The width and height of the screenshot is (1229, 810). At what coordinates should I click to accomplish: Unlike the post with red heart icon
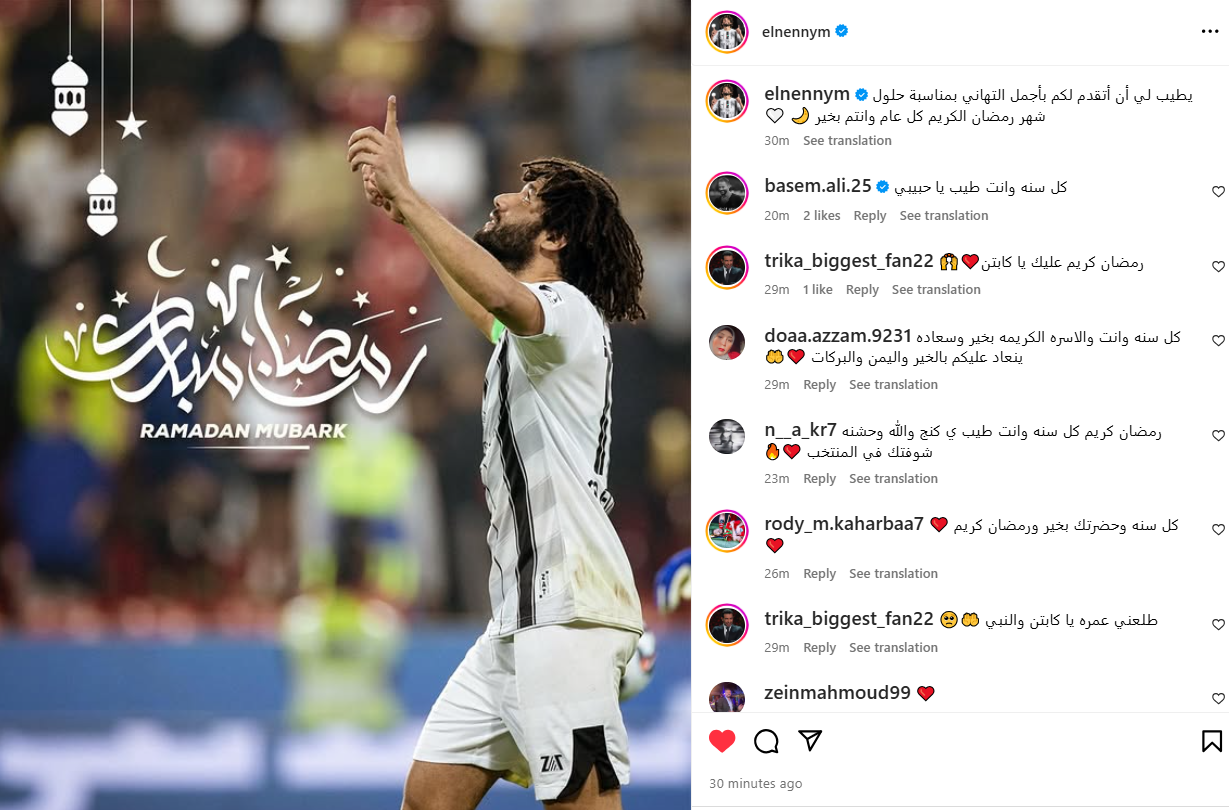(x=722, y=741)
